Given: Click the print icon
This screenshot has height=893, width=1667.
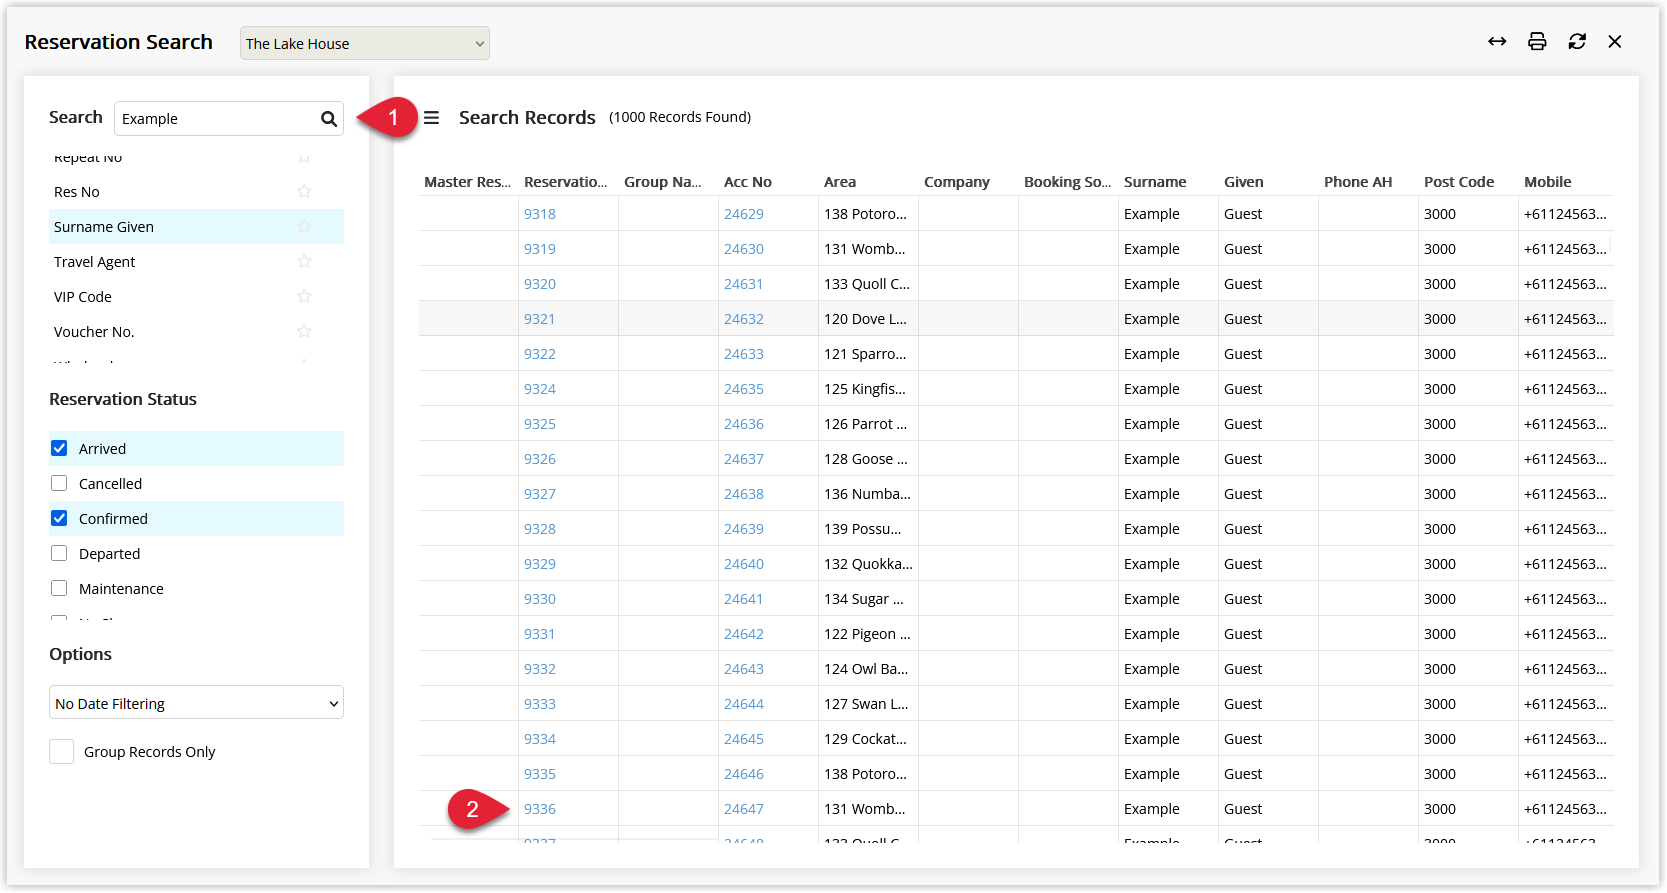Looking at the screenshot, I should 1537,41.
